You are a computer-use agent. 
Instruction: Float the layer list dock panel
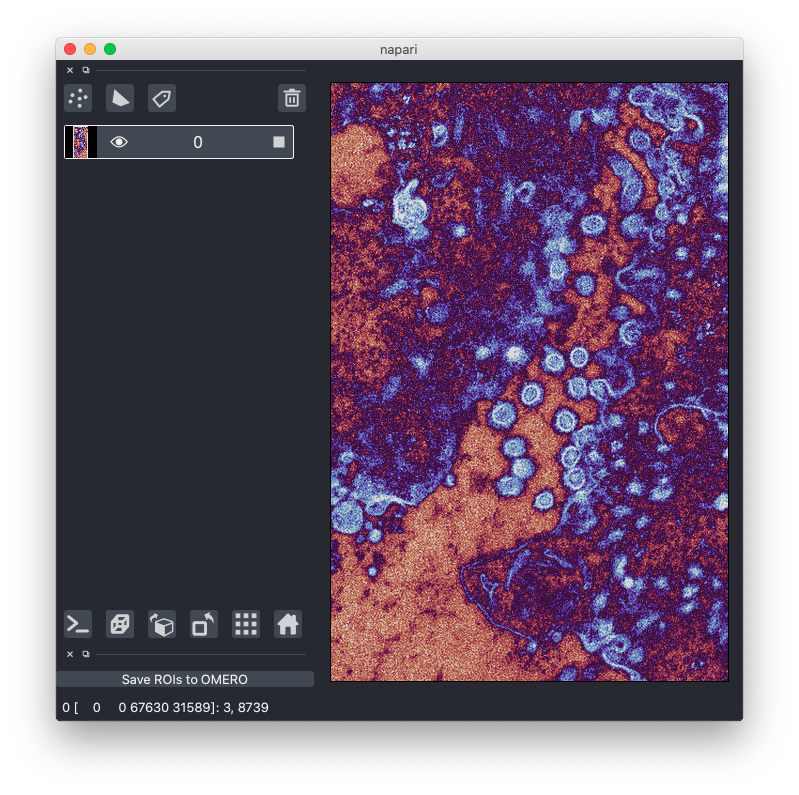coord(86,70)
